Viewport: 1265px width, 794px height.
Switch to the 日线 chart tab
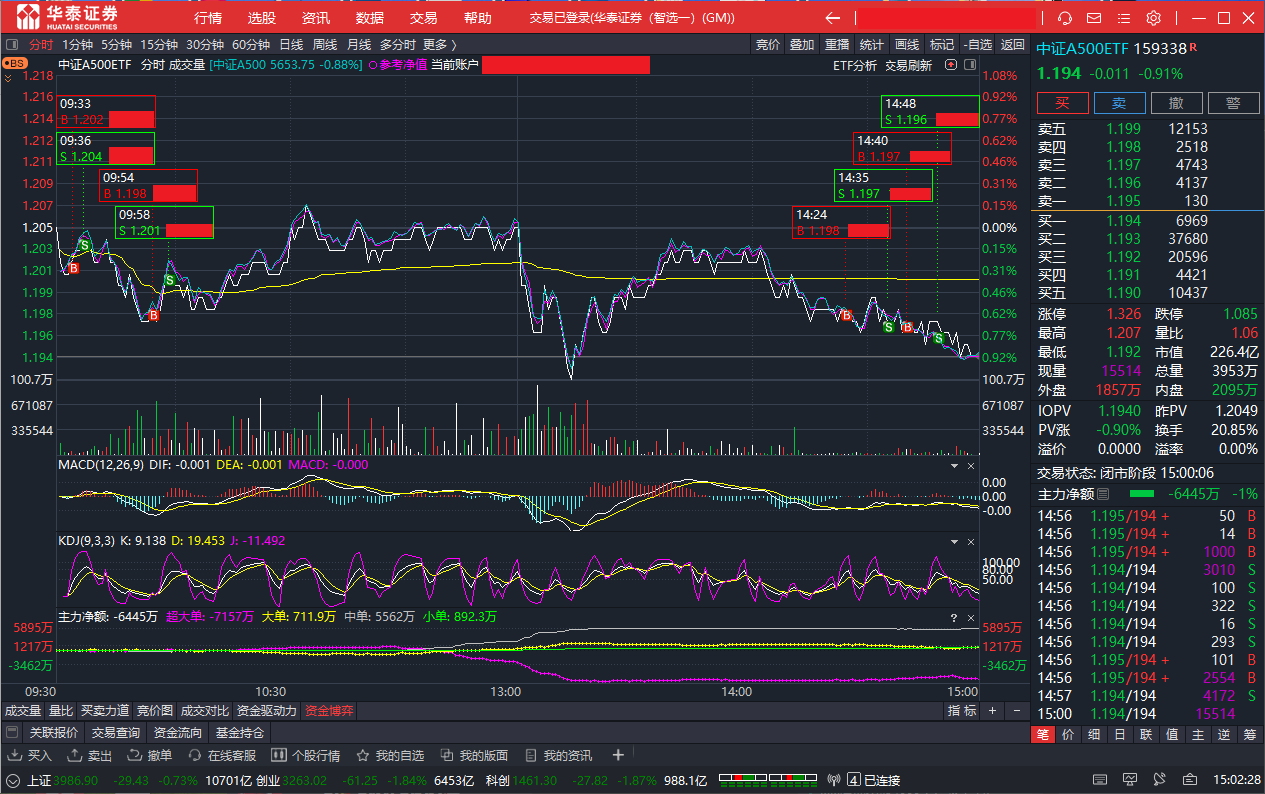click(291, 44)
